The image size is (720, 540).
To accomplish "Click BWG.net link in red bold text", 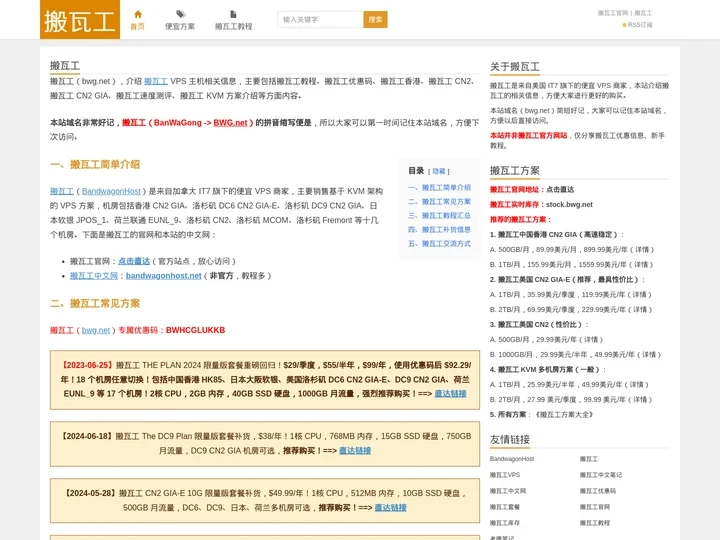I will pyautogui.click(x=230, y=123).
